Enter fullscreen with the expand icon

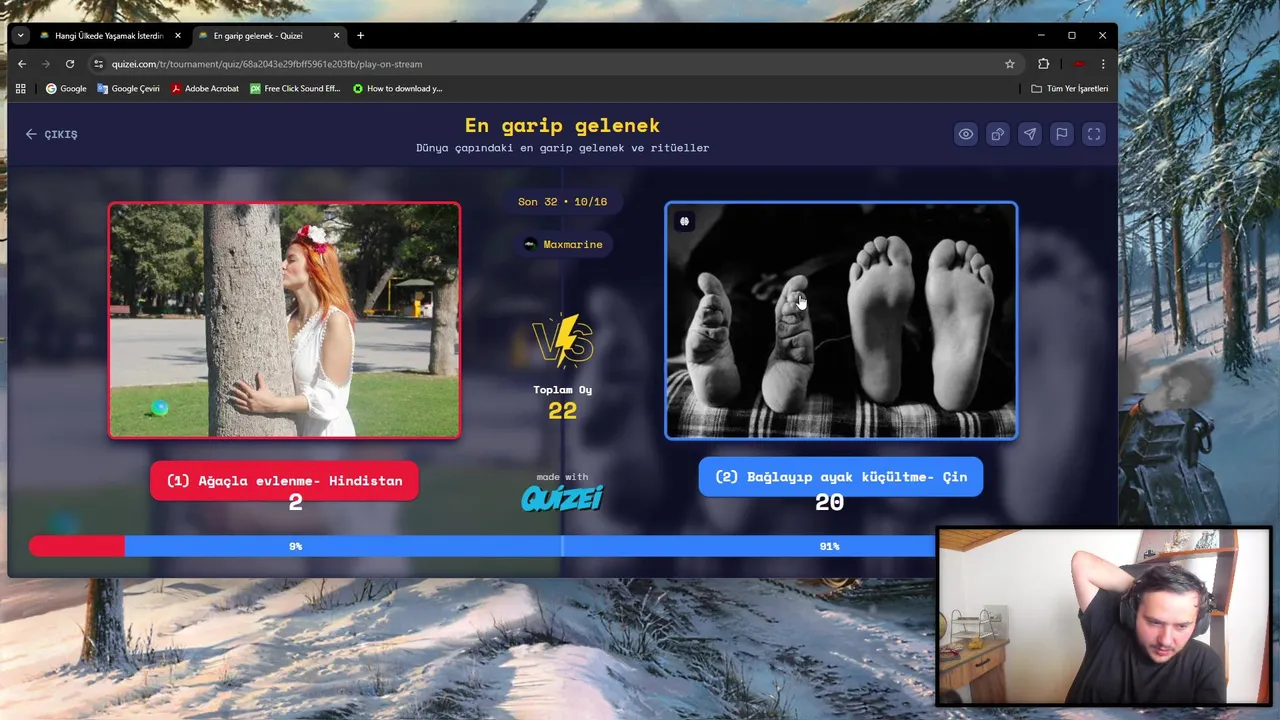pyautogui.click(x=1093, y=134)
